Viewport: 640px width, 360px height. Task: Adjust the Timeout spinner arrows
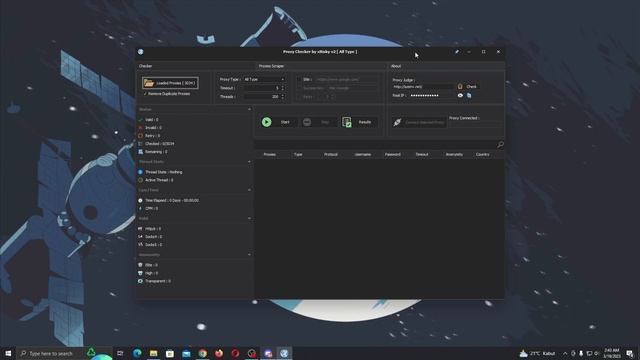pyautogui.click(x=283, y=88)
